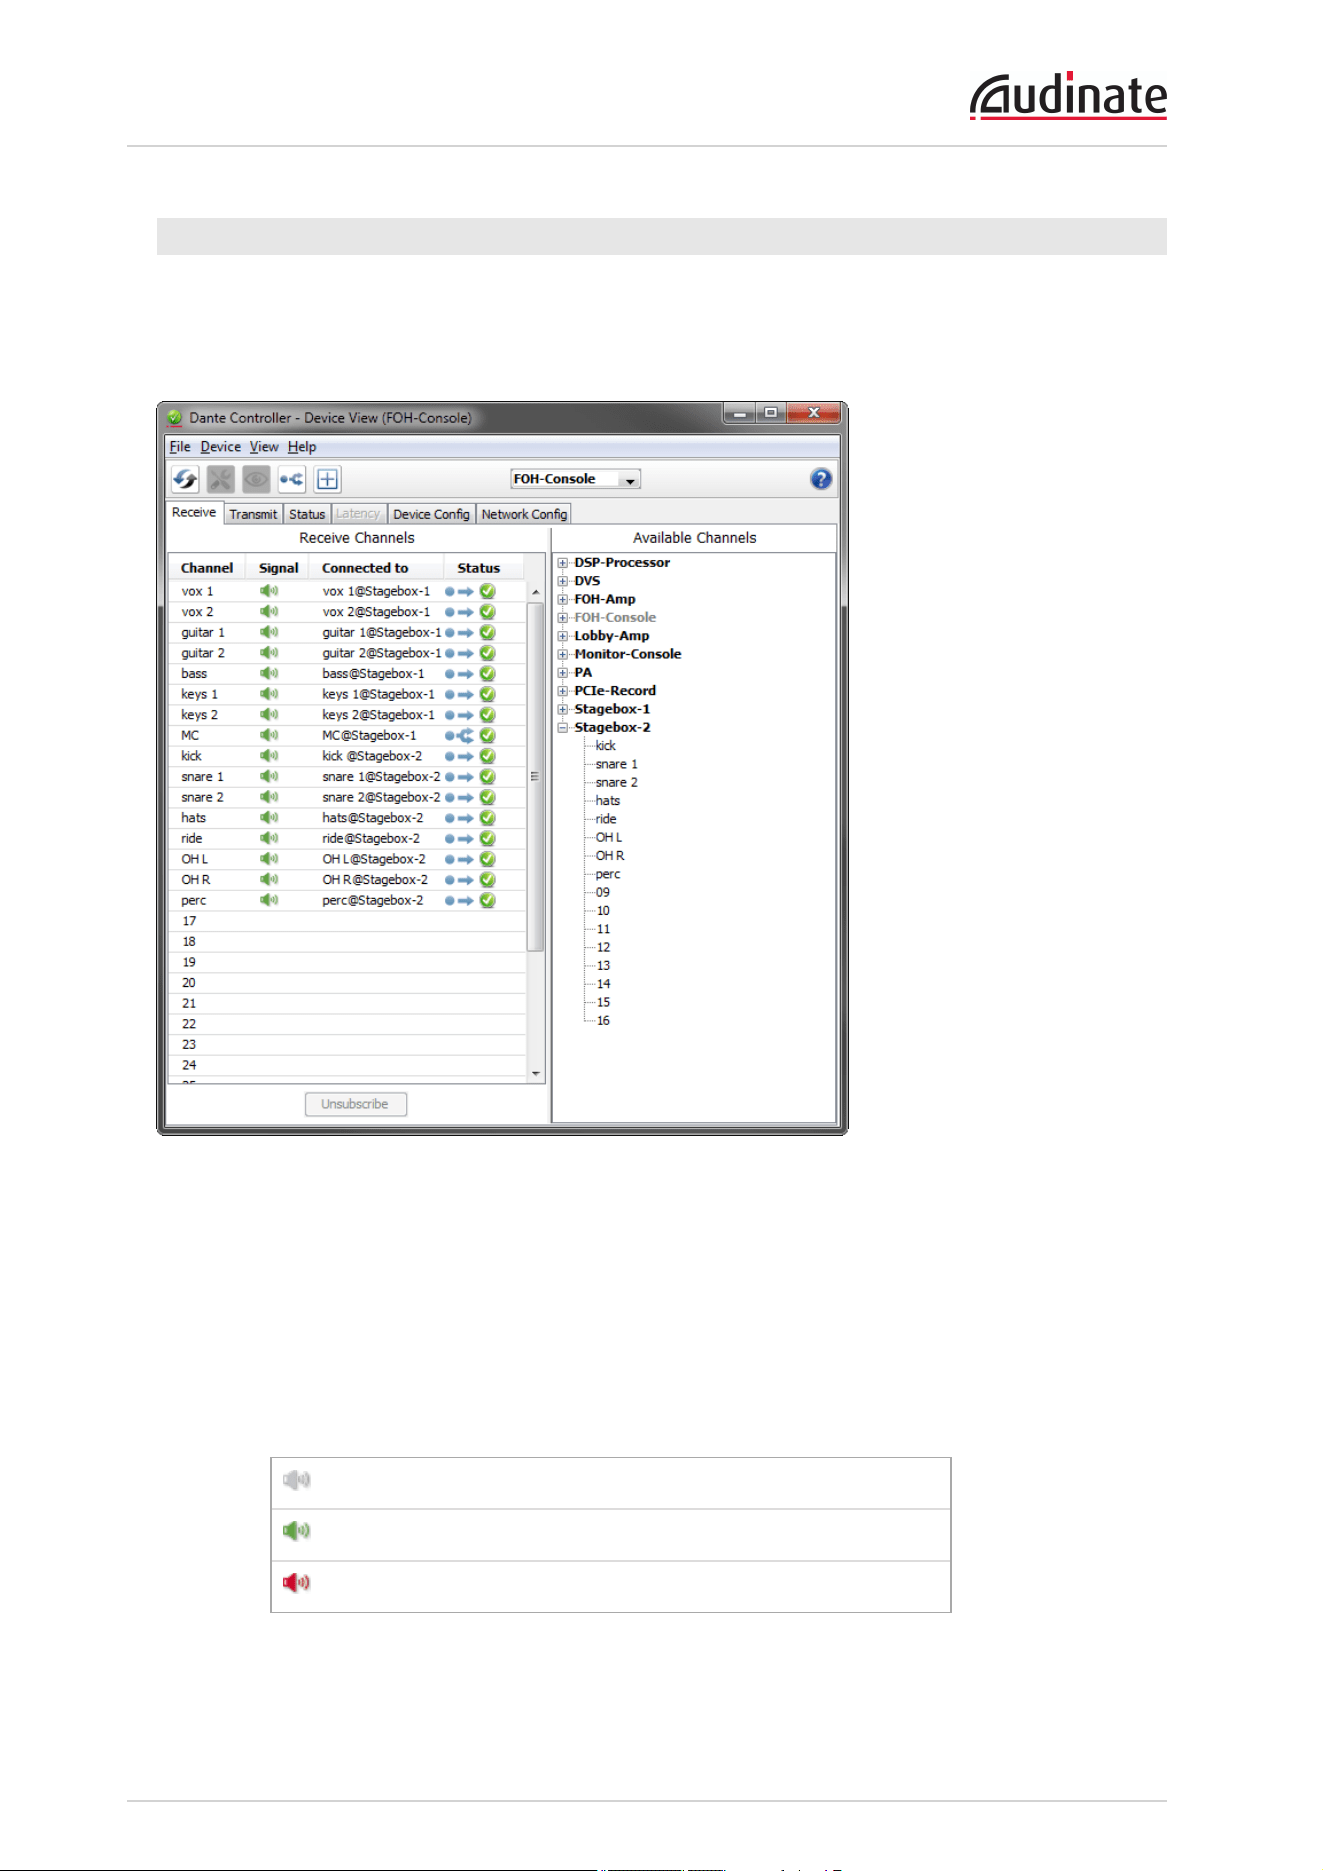Click the Signal column header
This screenshot has width=1323, height=1871.
pos(278,568)
